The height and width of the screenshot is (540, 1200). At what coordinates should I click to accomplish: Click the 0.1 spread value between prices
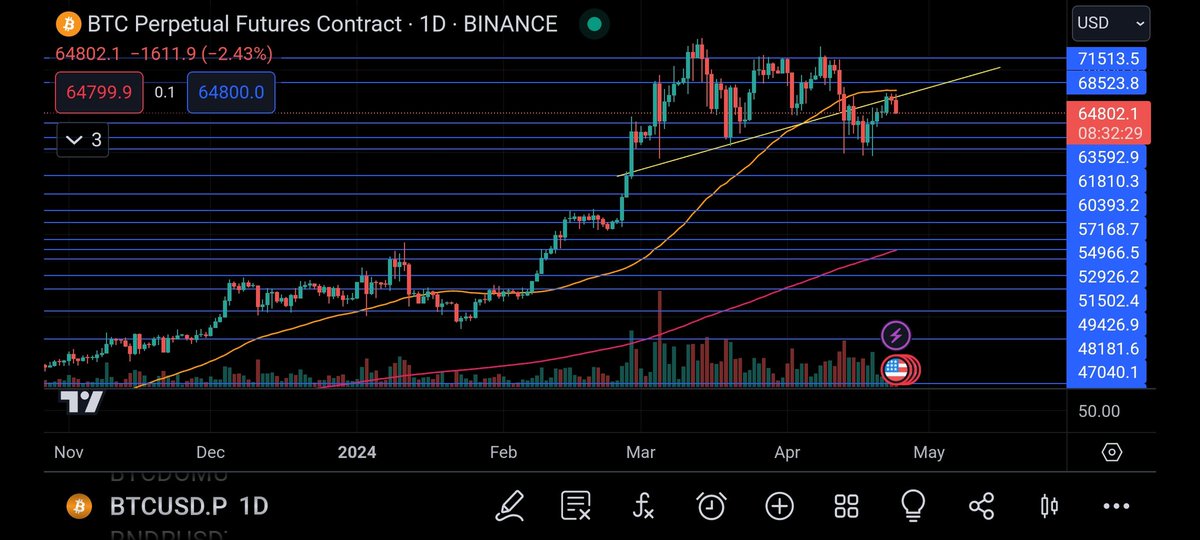pos(165,92)
